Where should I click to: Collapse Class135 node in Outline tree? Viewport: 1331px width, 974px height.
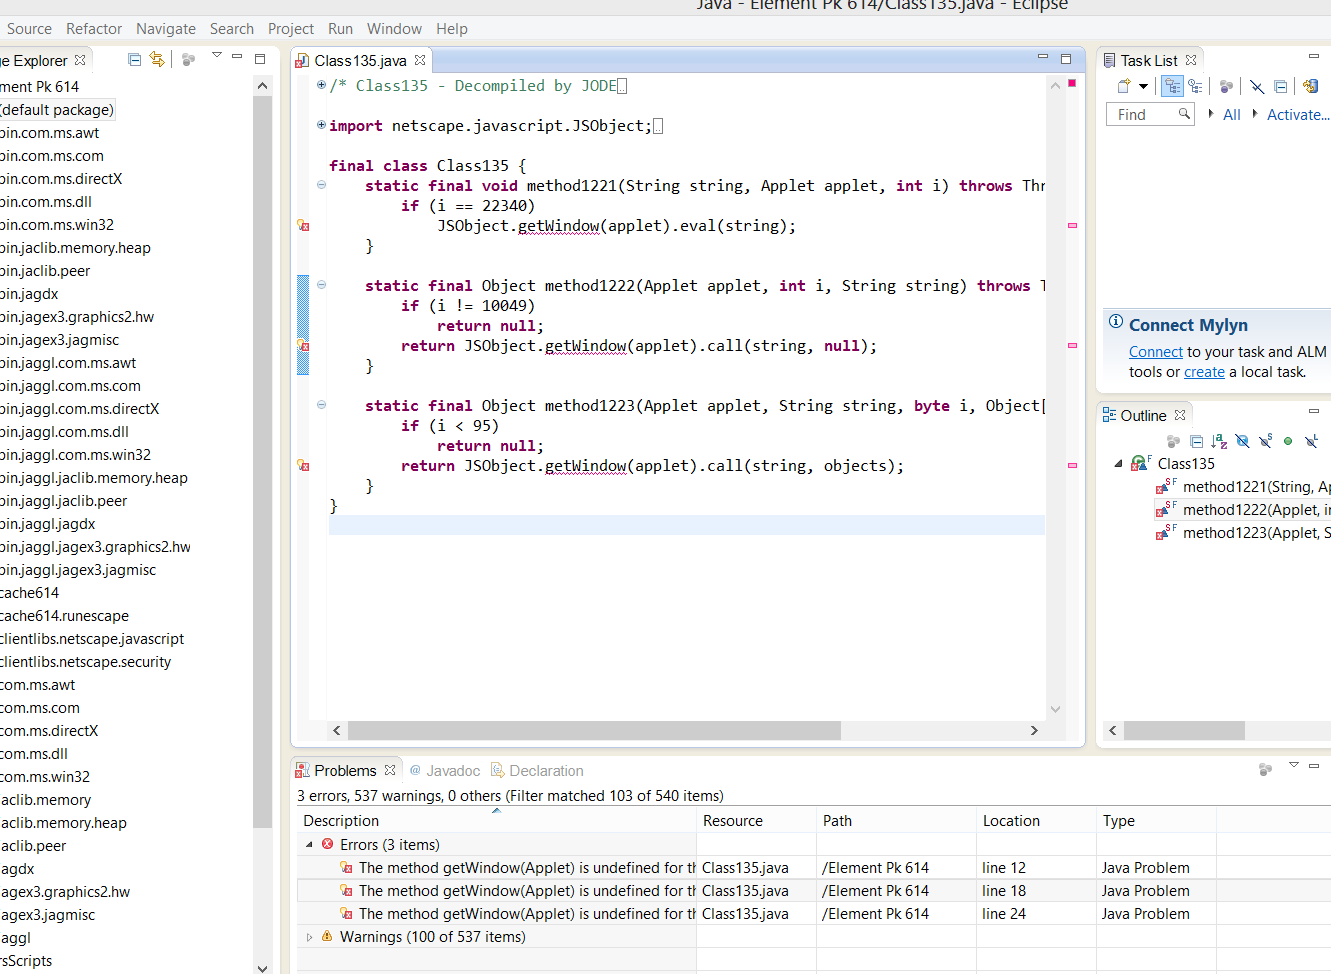[x=1118, y=464]
